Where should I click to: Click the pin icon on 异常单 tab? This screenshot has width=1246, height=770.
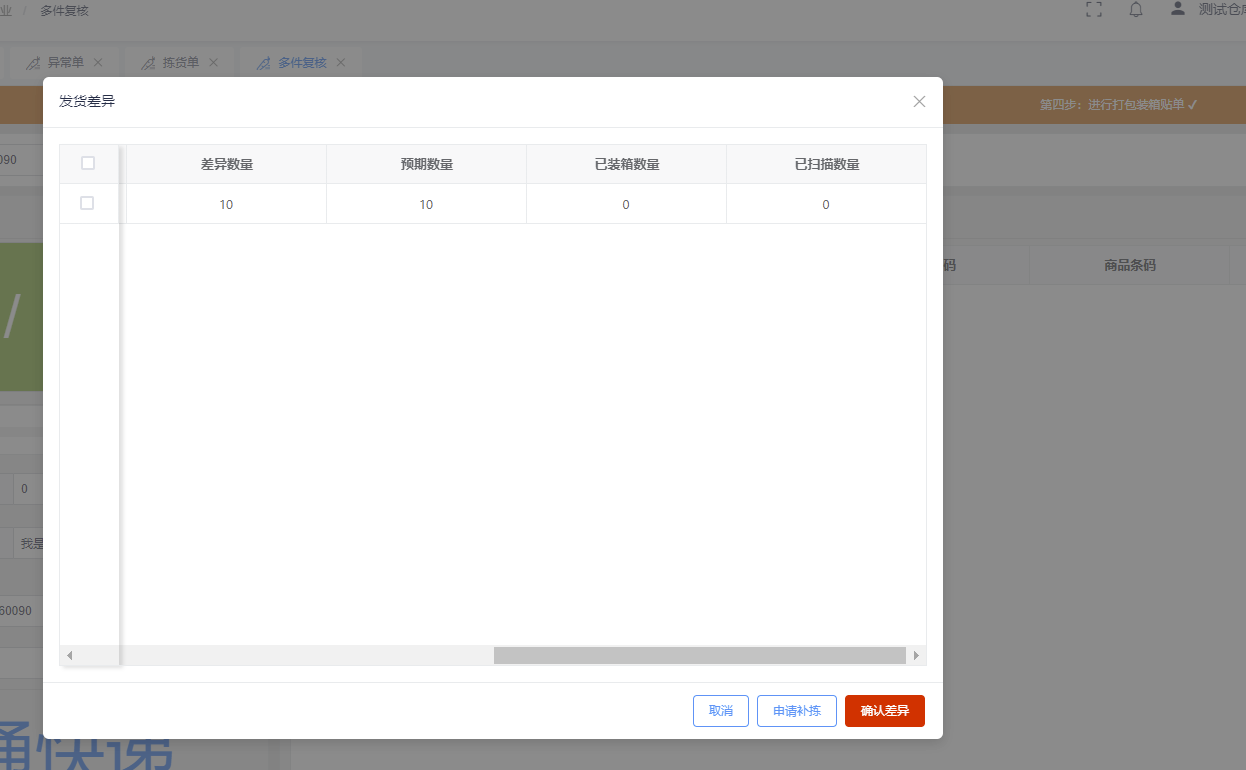pos(33,63)
